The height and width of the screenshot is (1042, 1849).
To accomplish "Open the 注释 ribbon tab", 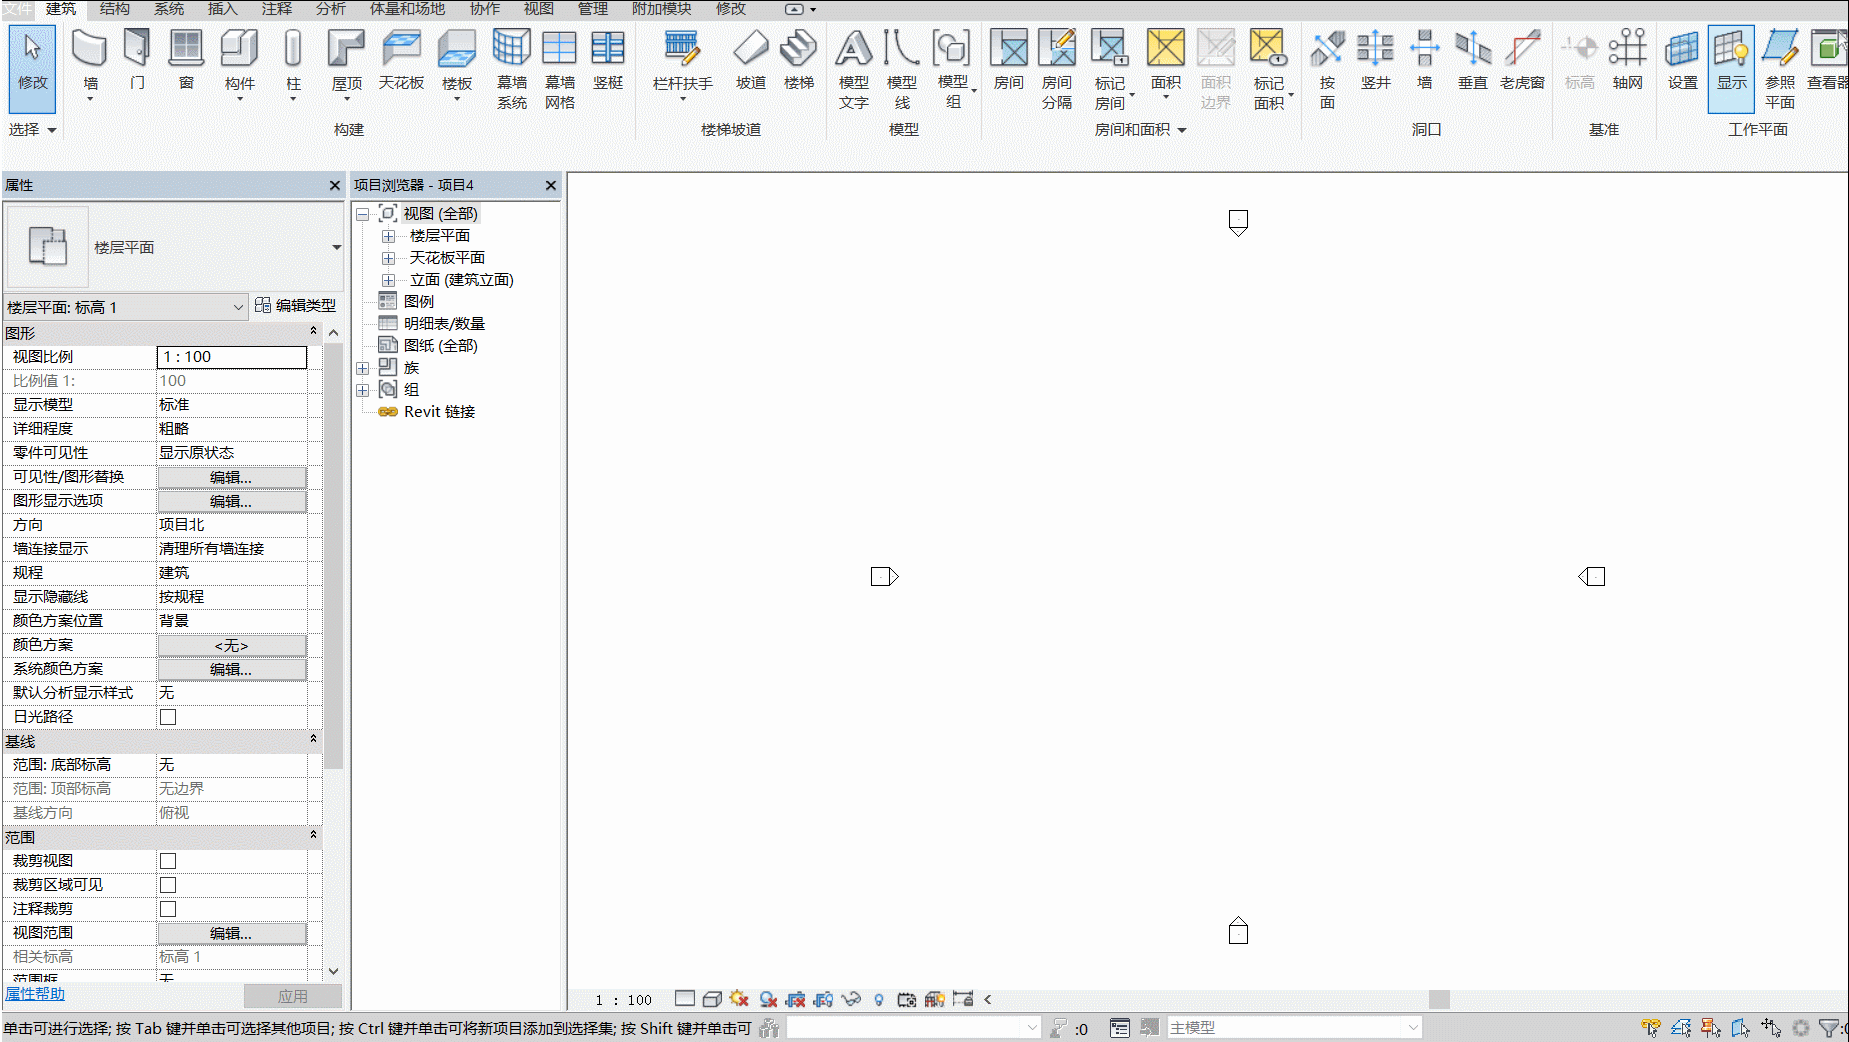I will (277, 9).
